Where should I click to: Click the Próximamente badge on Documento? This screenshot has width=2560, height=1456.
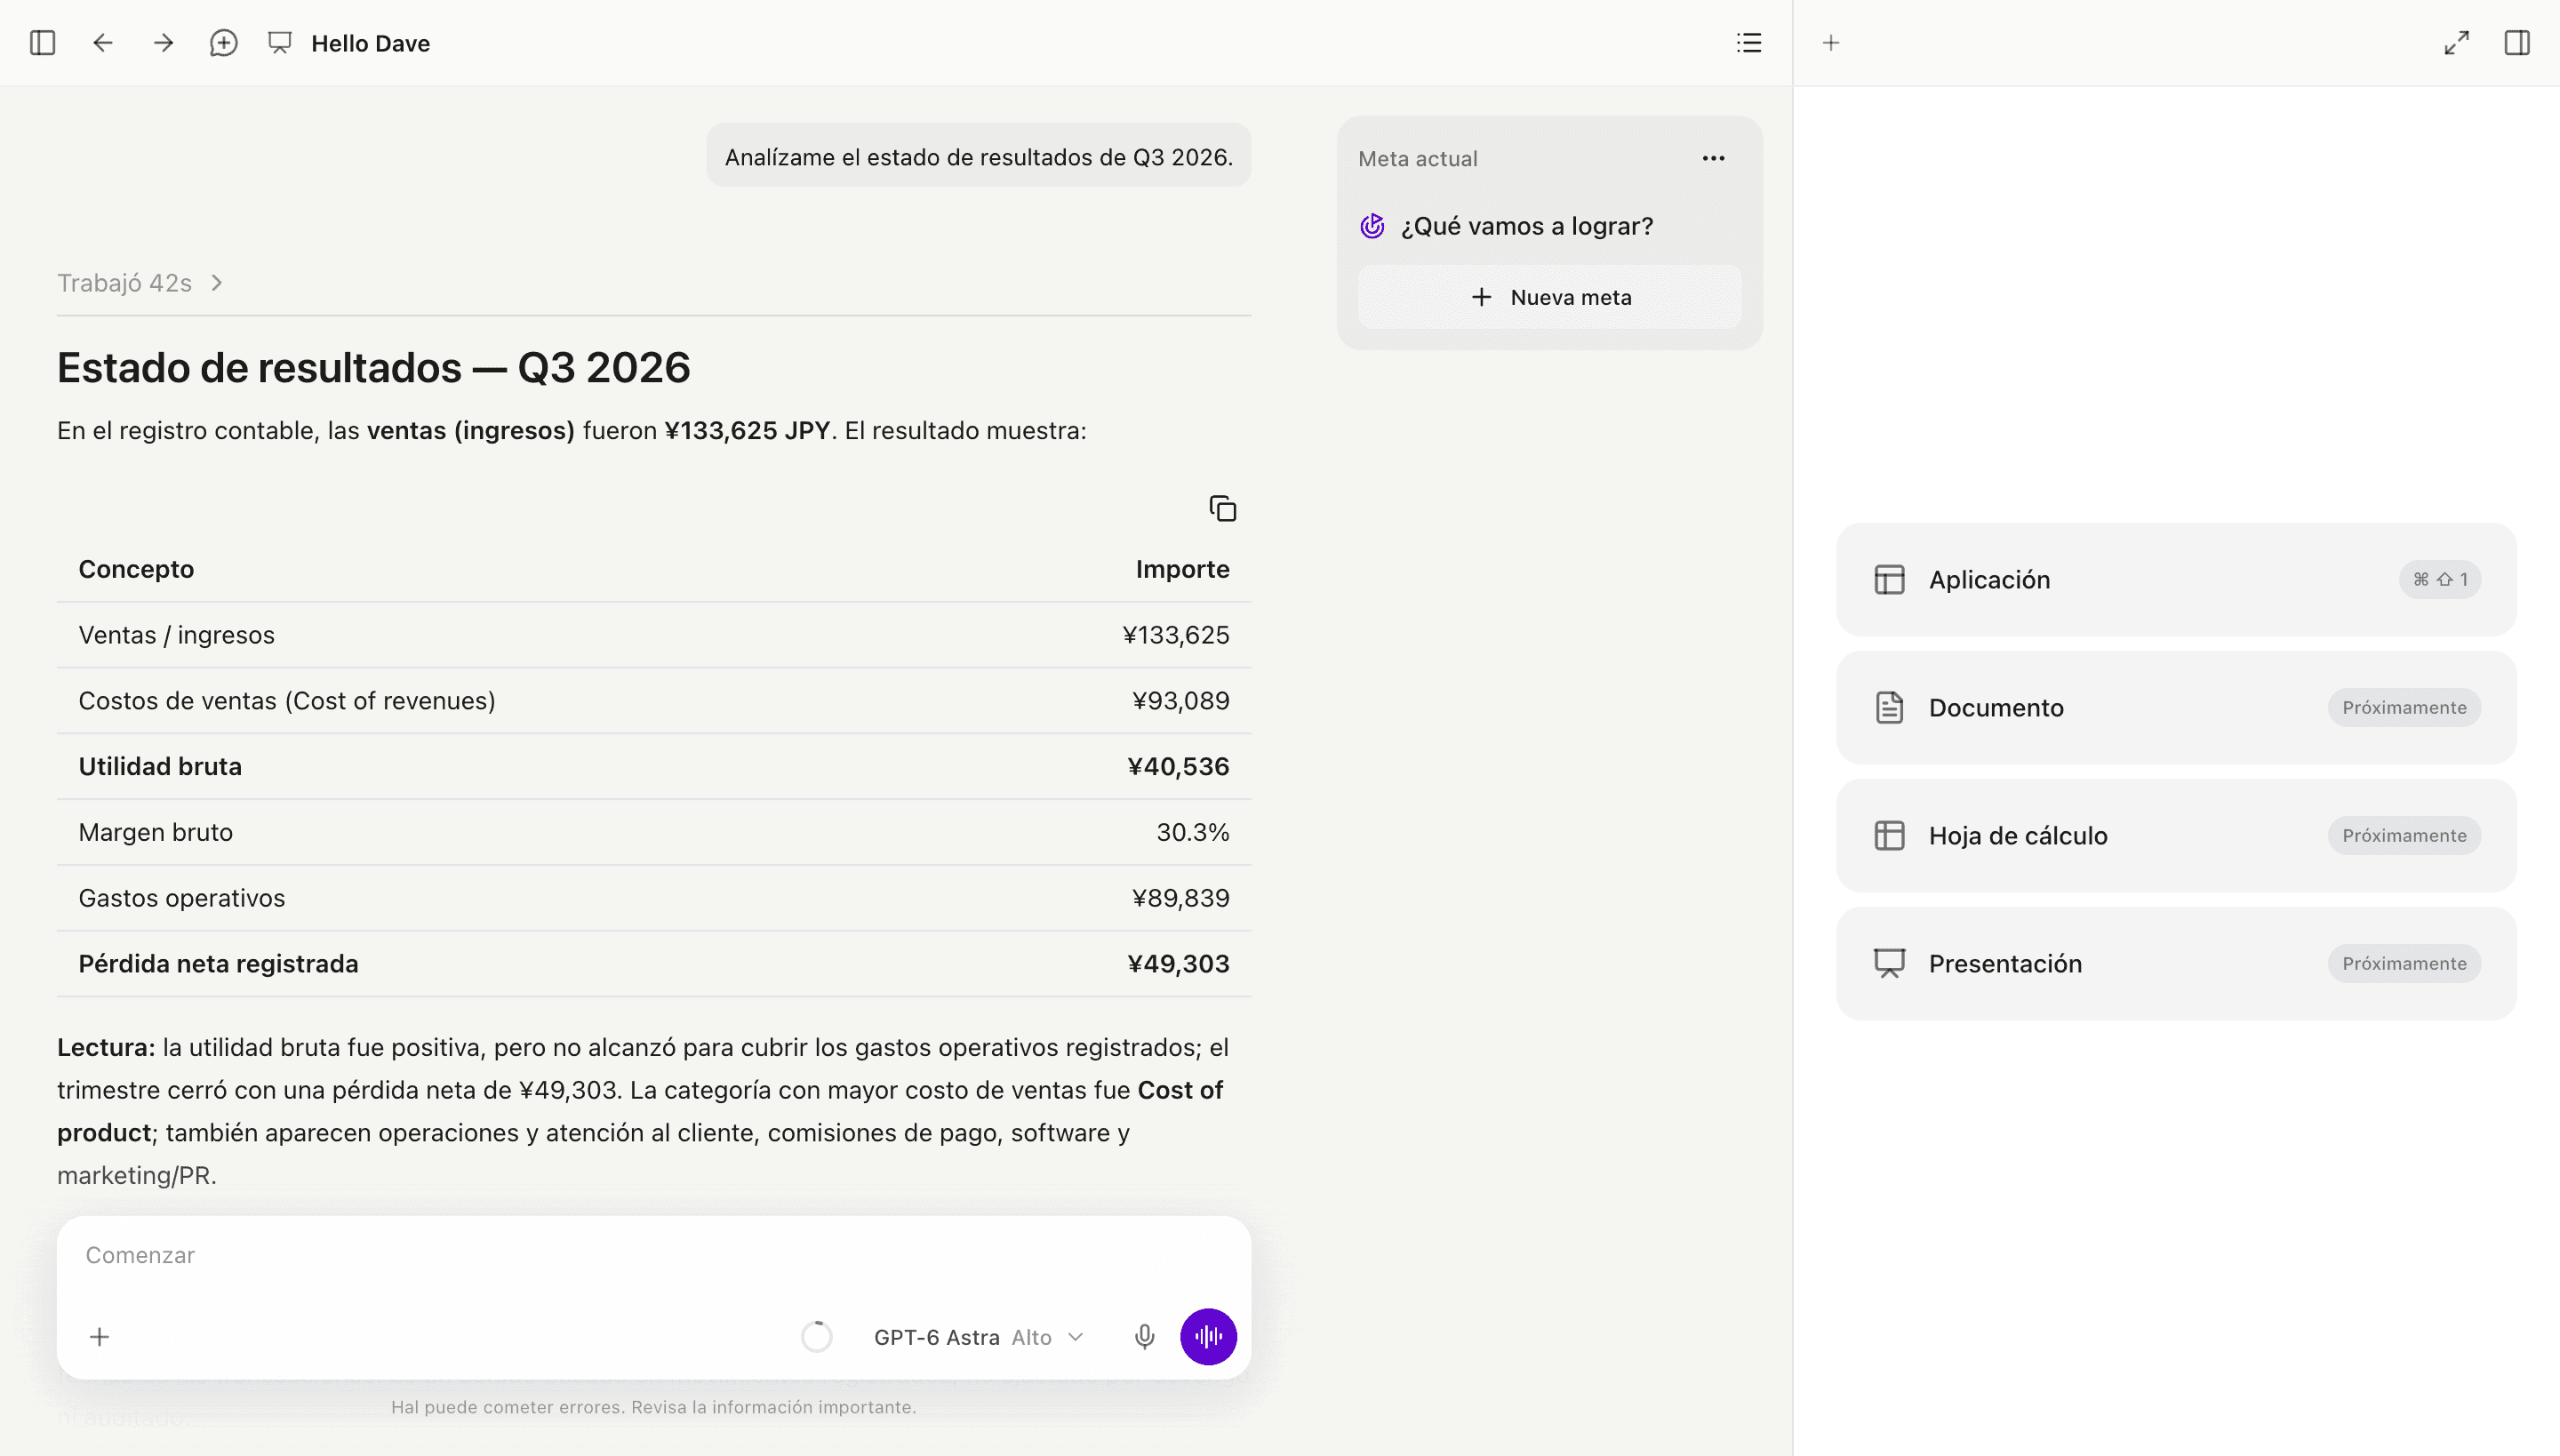coord(2404,708)
